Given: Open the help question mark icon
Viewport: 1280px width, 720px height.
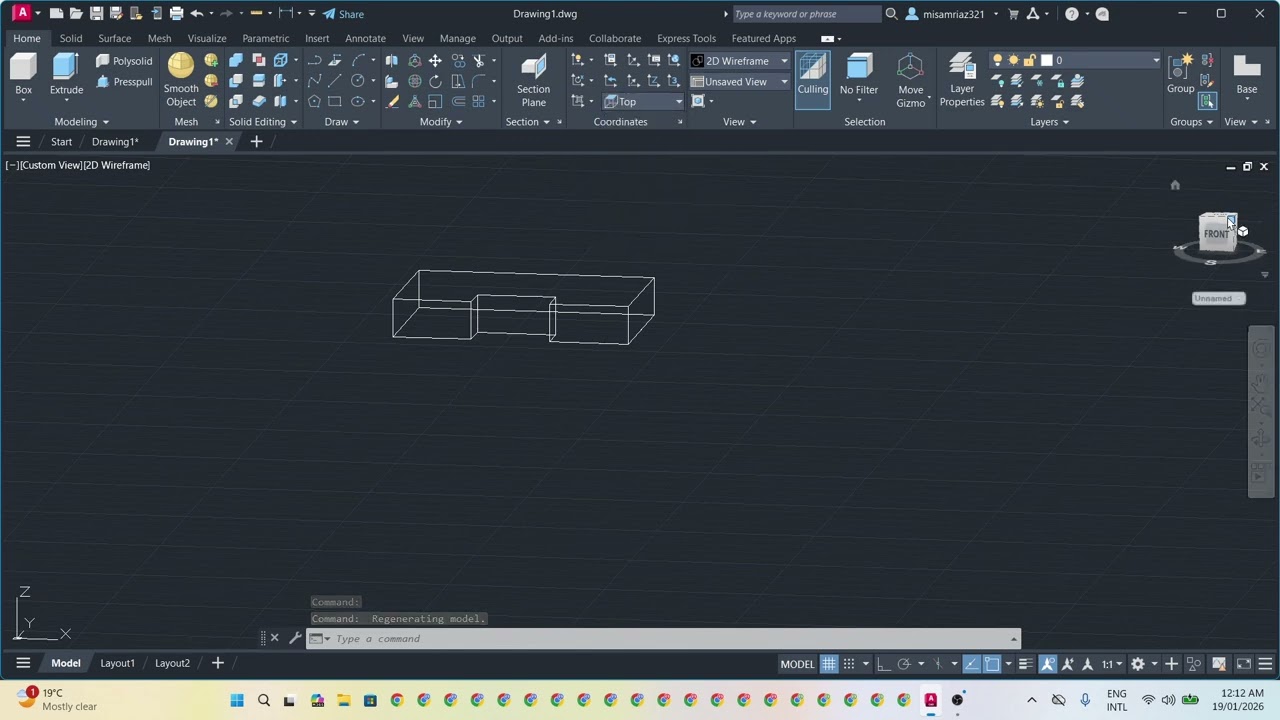Looking at the screenshot, I should tap(1072, 14).
